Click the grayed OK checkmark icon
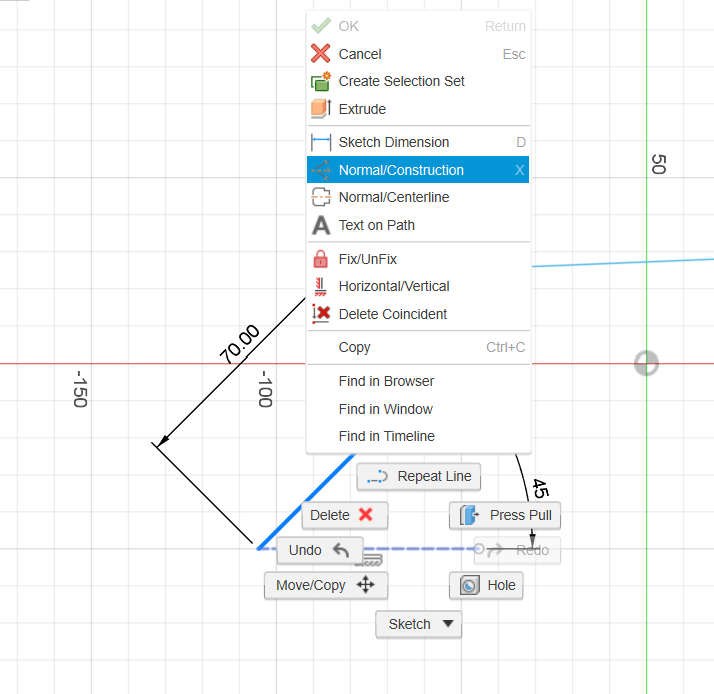 click(321, 26)
